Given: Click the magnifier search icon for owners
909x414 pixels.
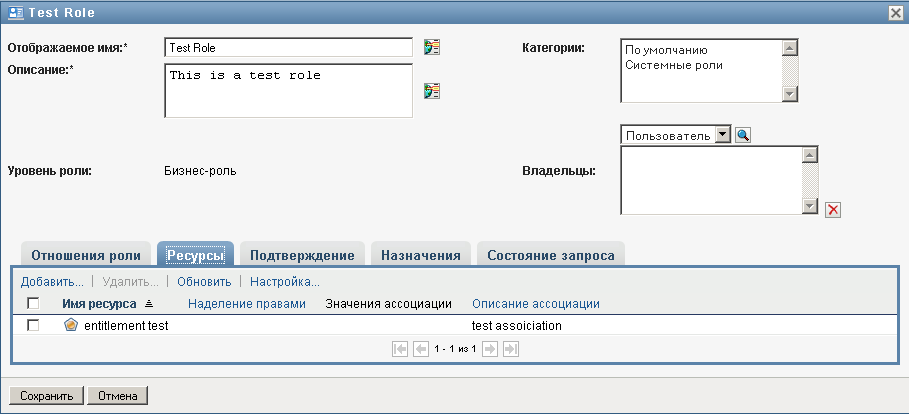Looking at the screenshot, I should pyautogui.click(x=742, y=135).
